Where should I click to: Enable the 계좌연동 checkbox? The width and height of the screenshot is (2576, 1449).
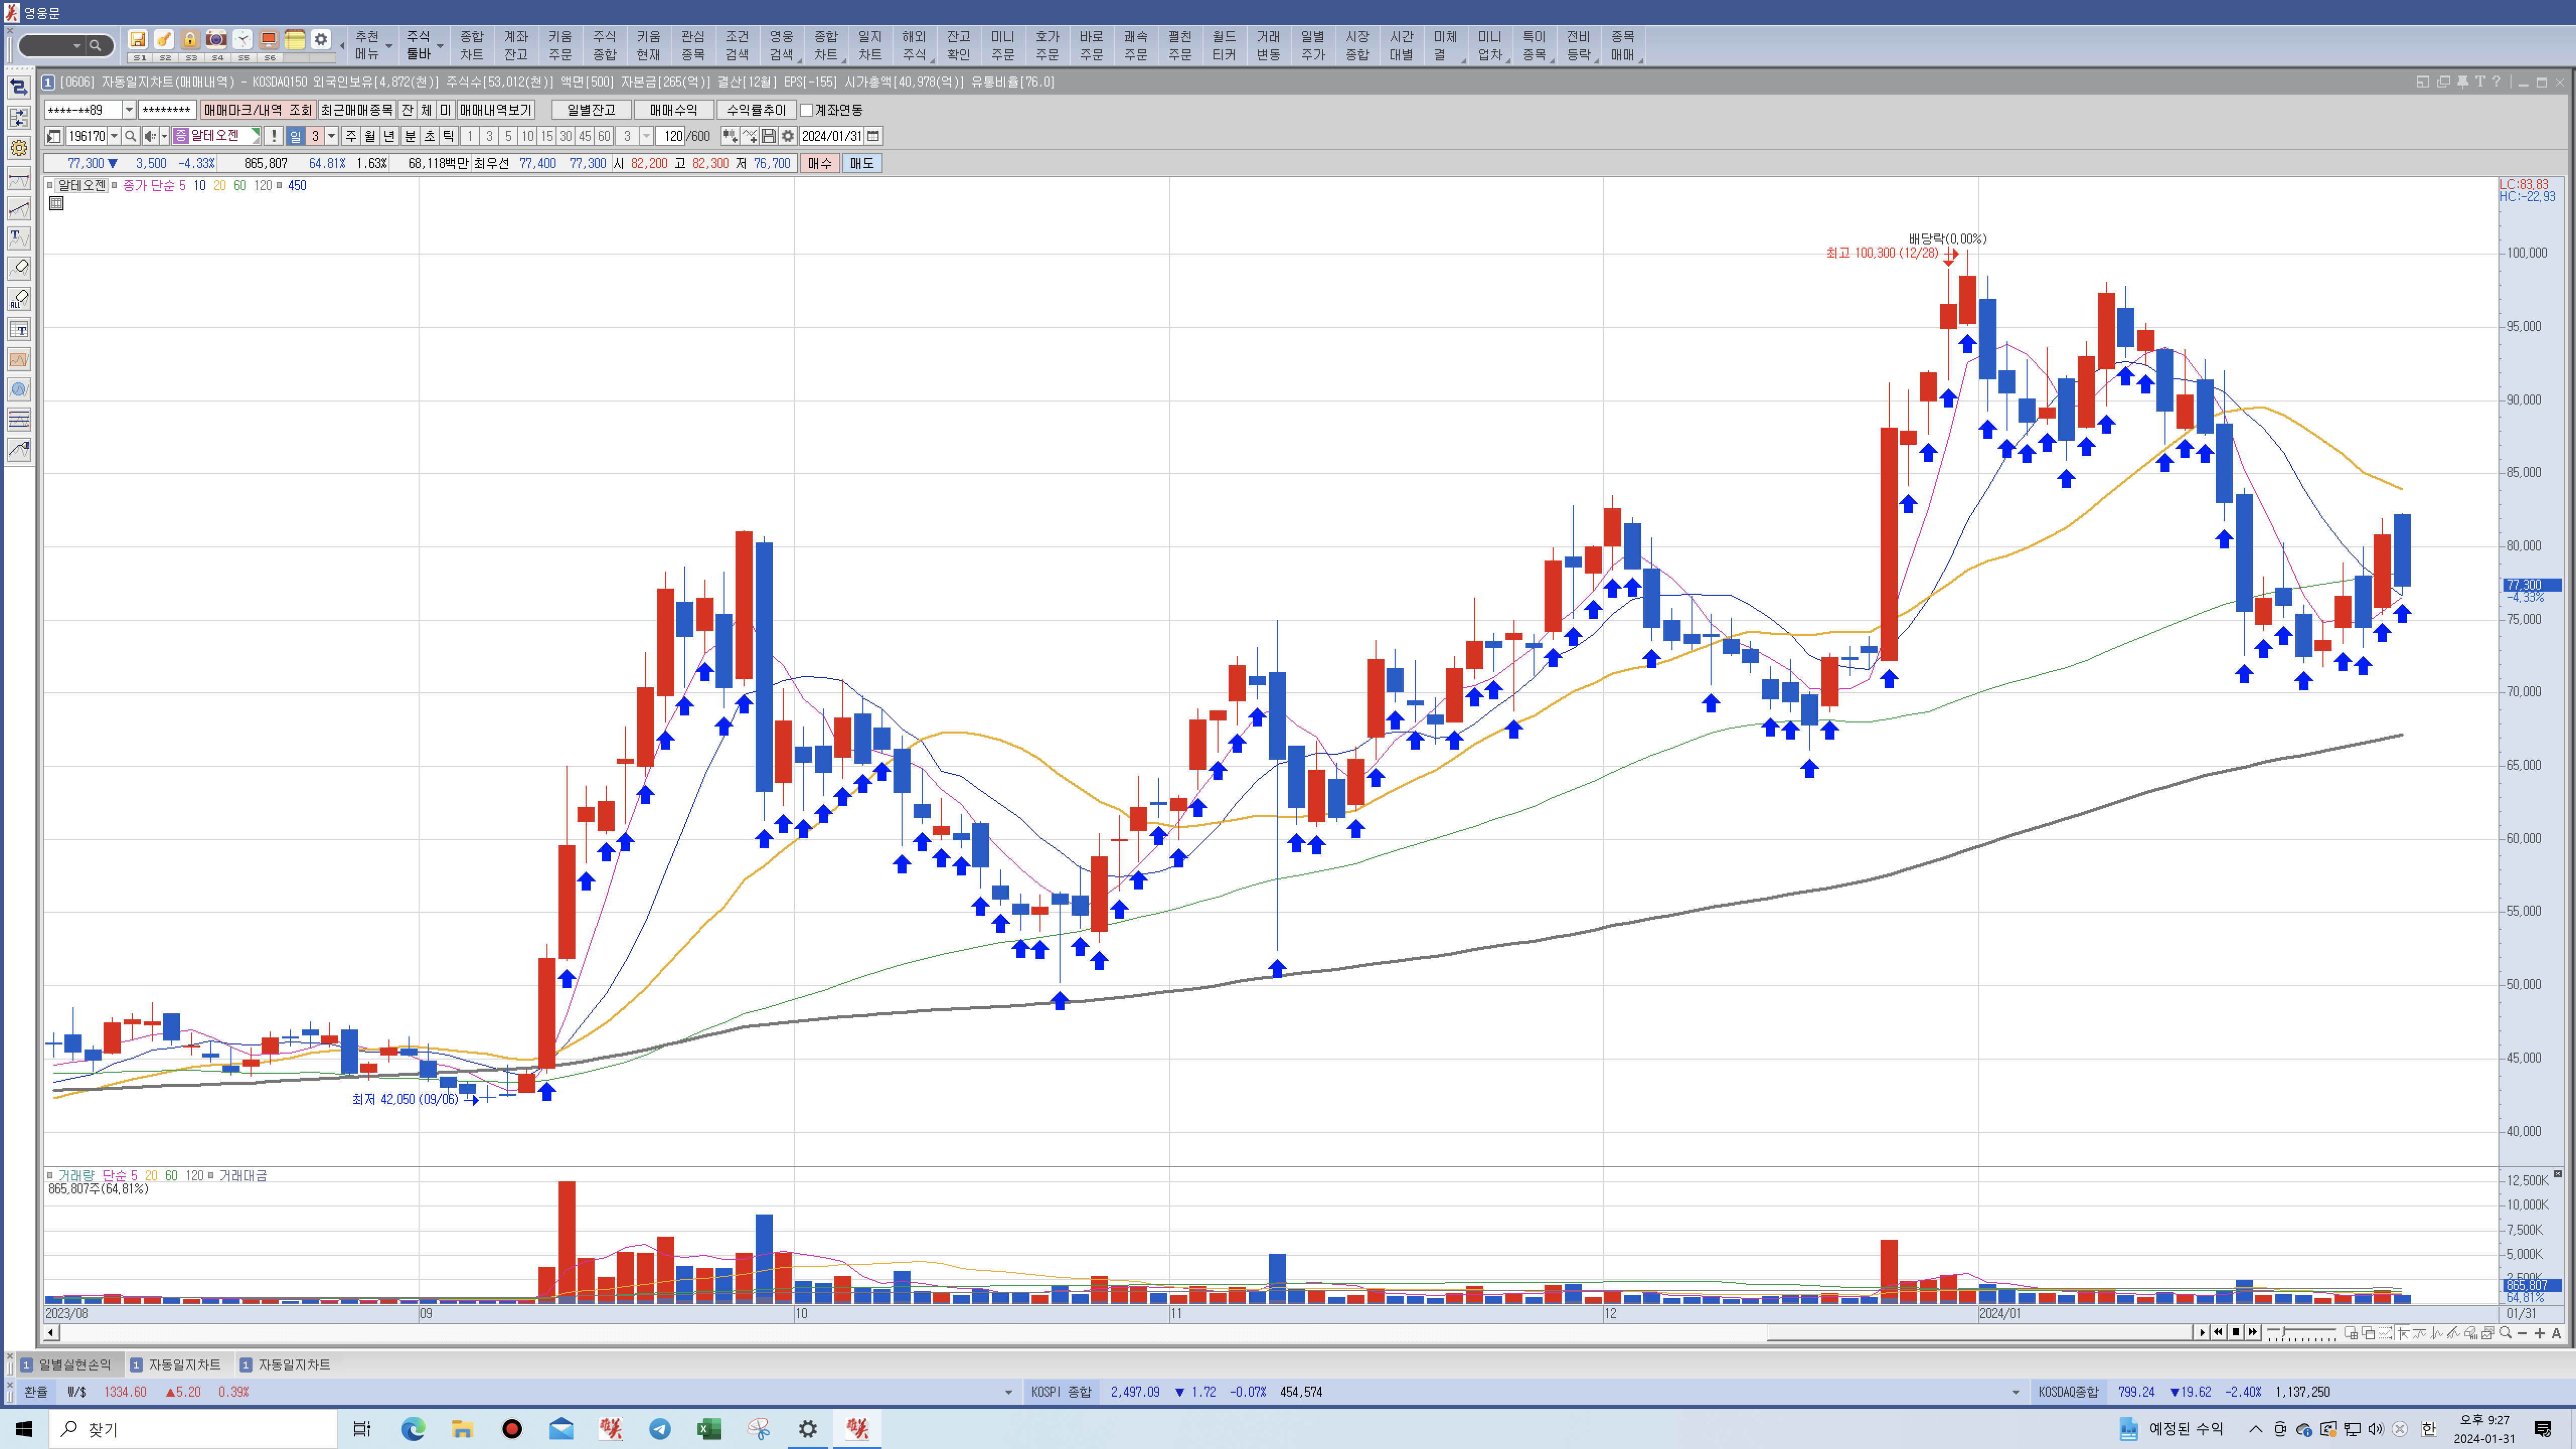807,110
